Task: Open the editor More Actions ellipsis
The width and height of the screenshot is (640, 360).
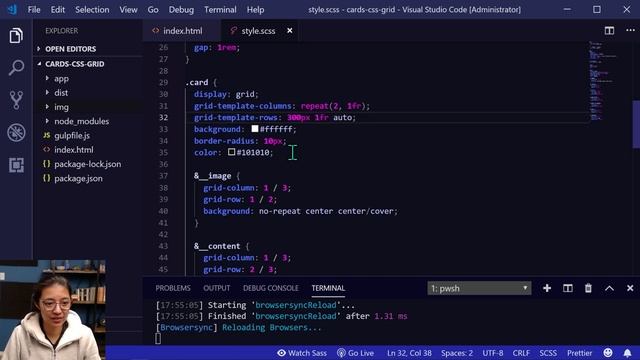Action: (630, 31)
